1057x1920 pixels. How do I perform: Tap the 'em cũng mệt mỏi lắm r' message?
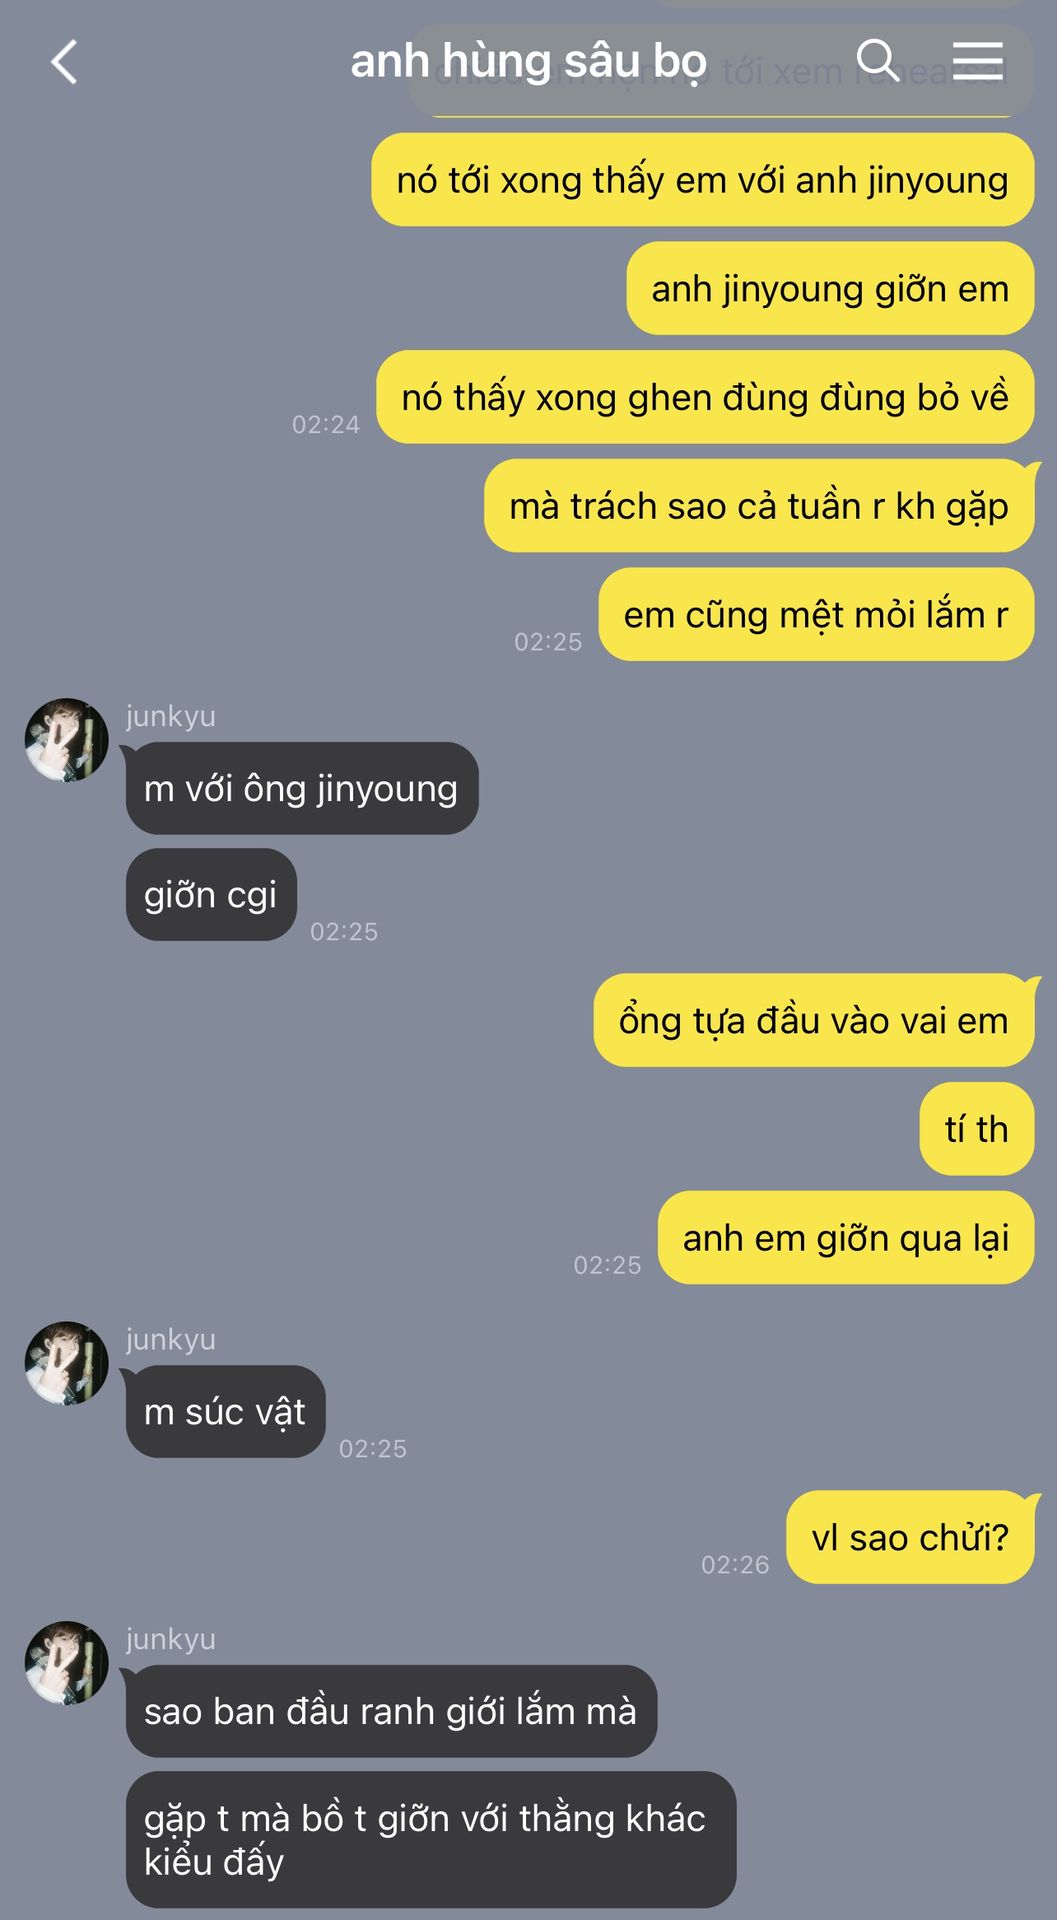pos(816,615)
